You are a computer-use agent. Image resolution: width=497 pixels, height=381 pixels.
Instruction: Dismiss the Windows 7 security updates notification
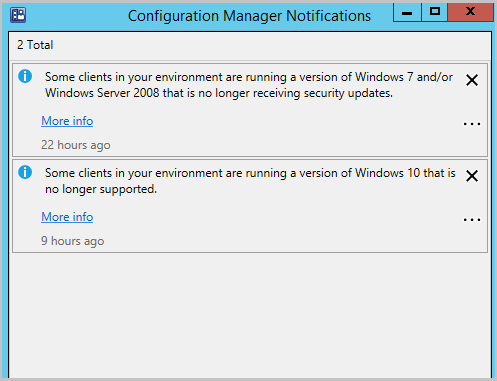(x=472, y=80)
